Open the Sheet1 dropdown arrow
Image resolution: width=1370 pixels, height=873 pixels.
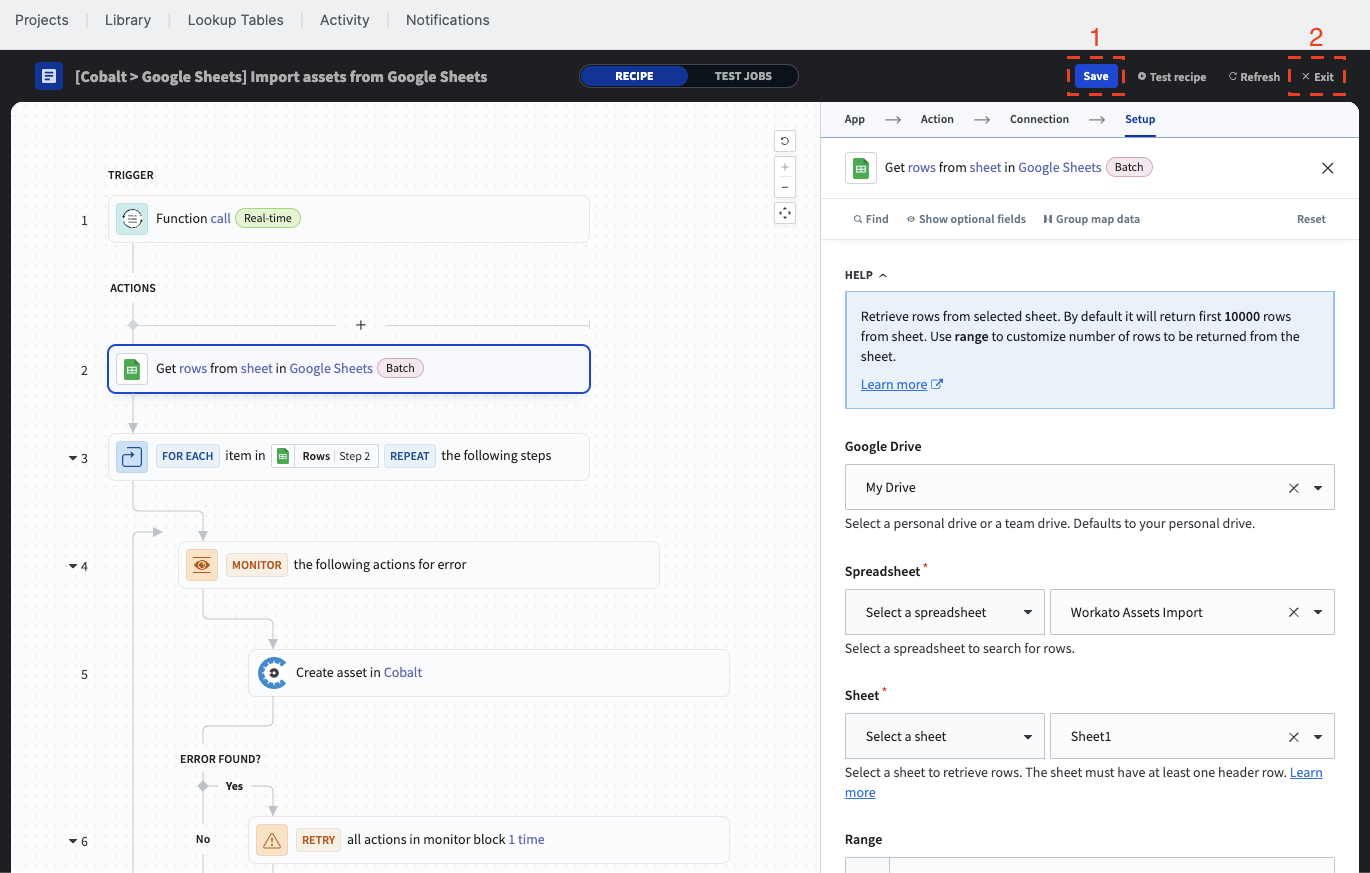1318,737
